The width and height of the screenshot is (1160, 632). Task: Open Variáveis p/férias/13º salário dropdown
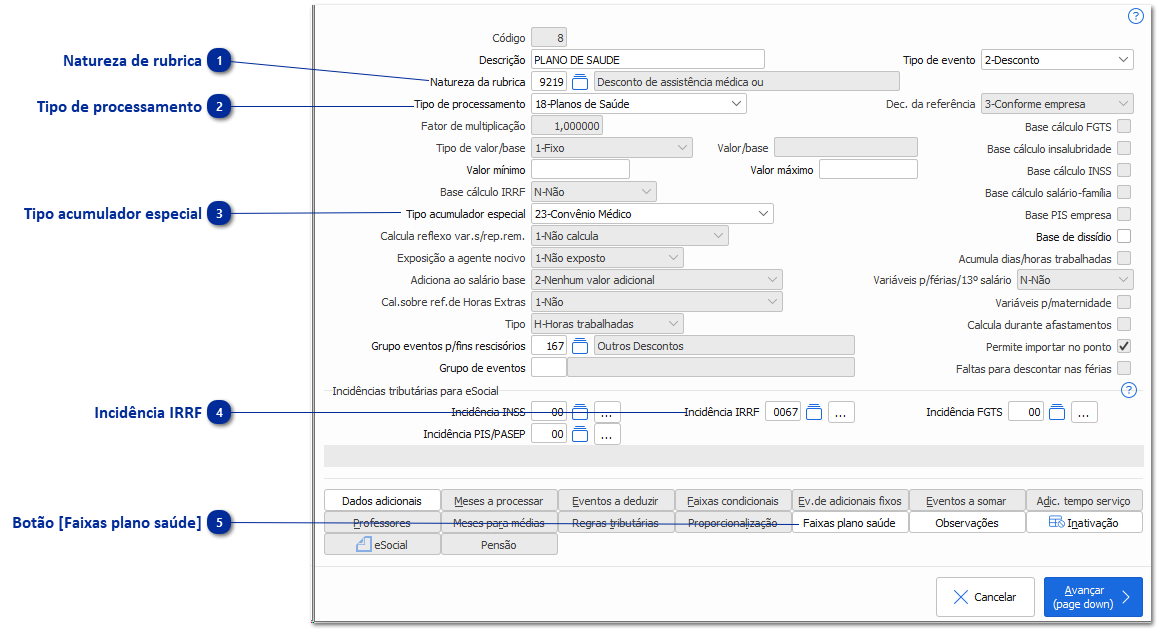(x=1075, y=280)
